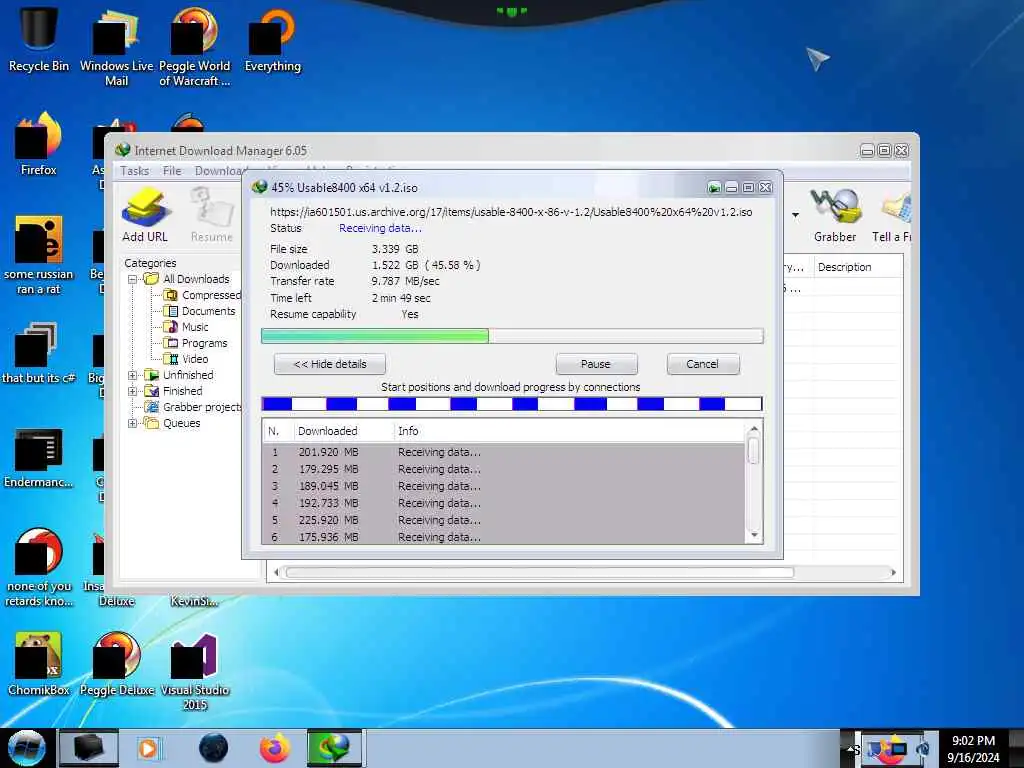The height and width of the screenshot is (768, 1024).
Task: Open the Tasks menu
Action: coord(135,171)
